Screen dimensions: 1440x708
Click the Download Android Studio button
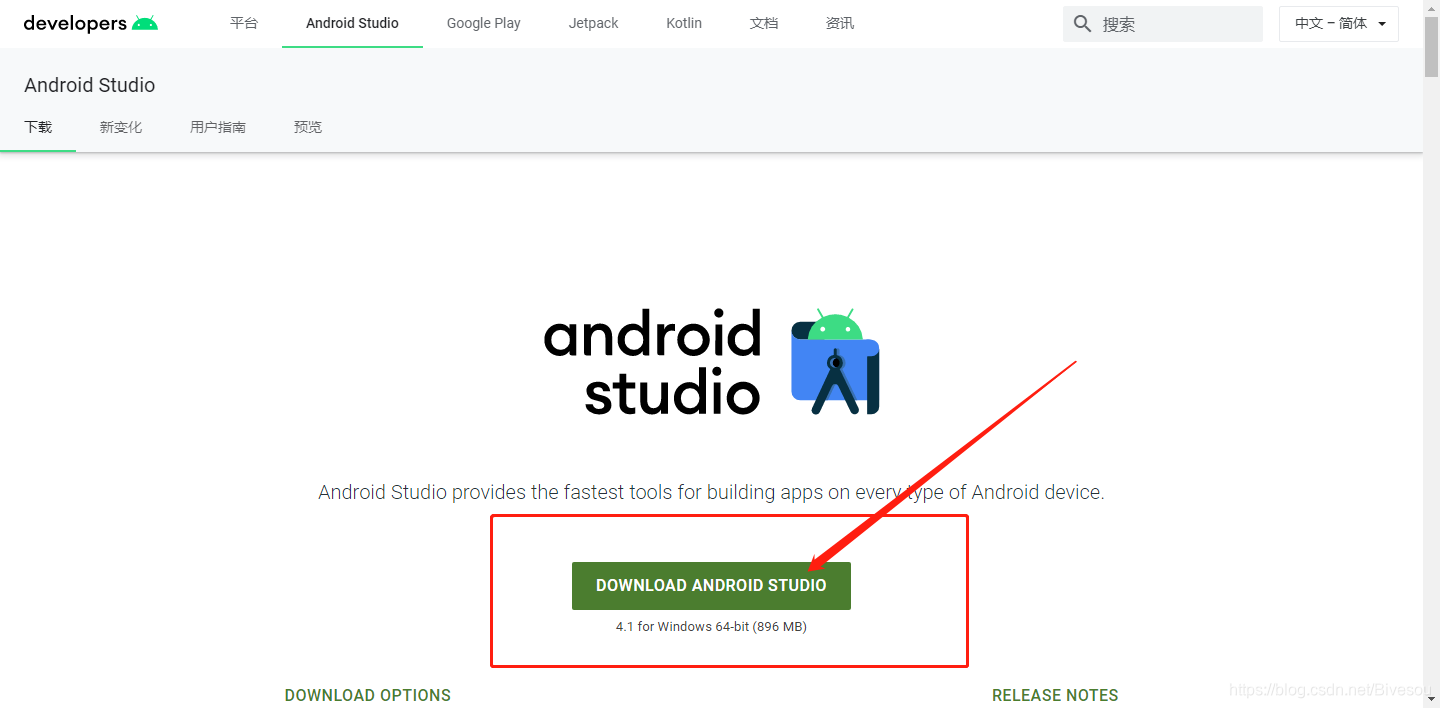[x=711, y=586]
